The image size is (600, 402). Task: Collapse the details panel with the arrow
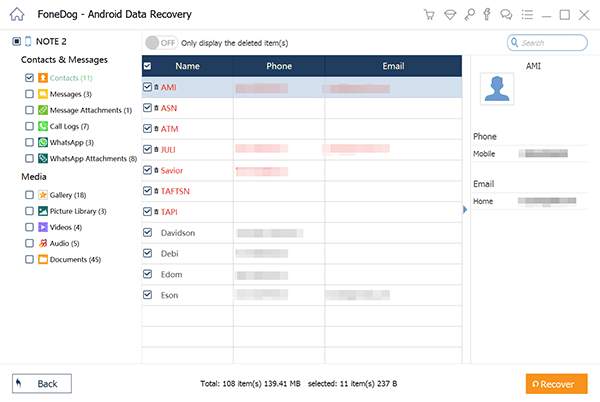coord(464,210)
